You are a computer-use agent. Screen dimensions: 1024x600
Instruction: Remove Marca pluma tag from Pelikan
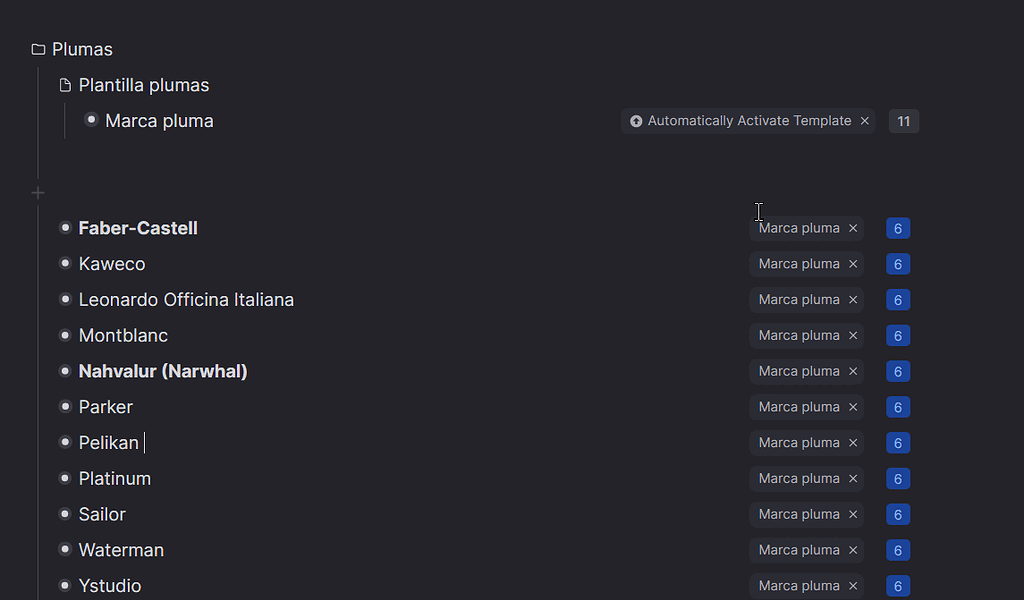853,443
